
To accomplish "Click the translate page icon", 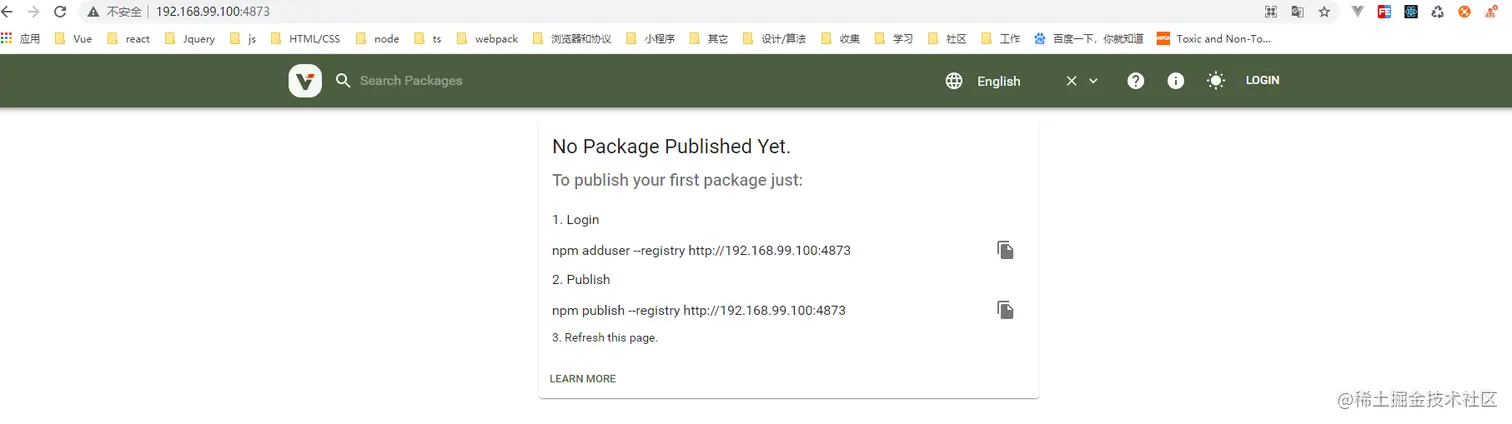I will 1297,12.
